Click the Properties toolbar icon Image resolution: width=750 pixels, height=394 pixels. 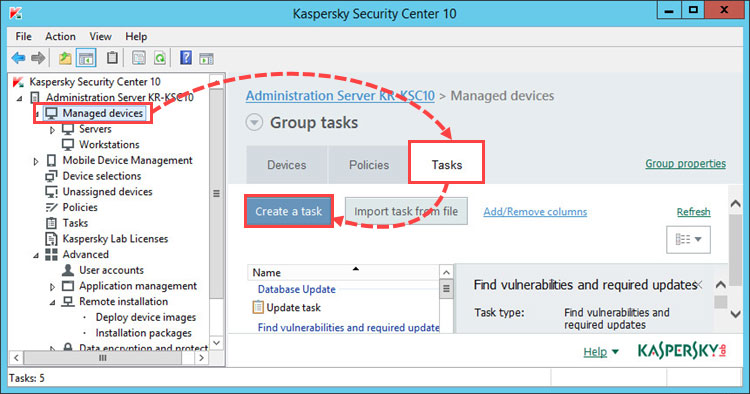coord(138,58)
